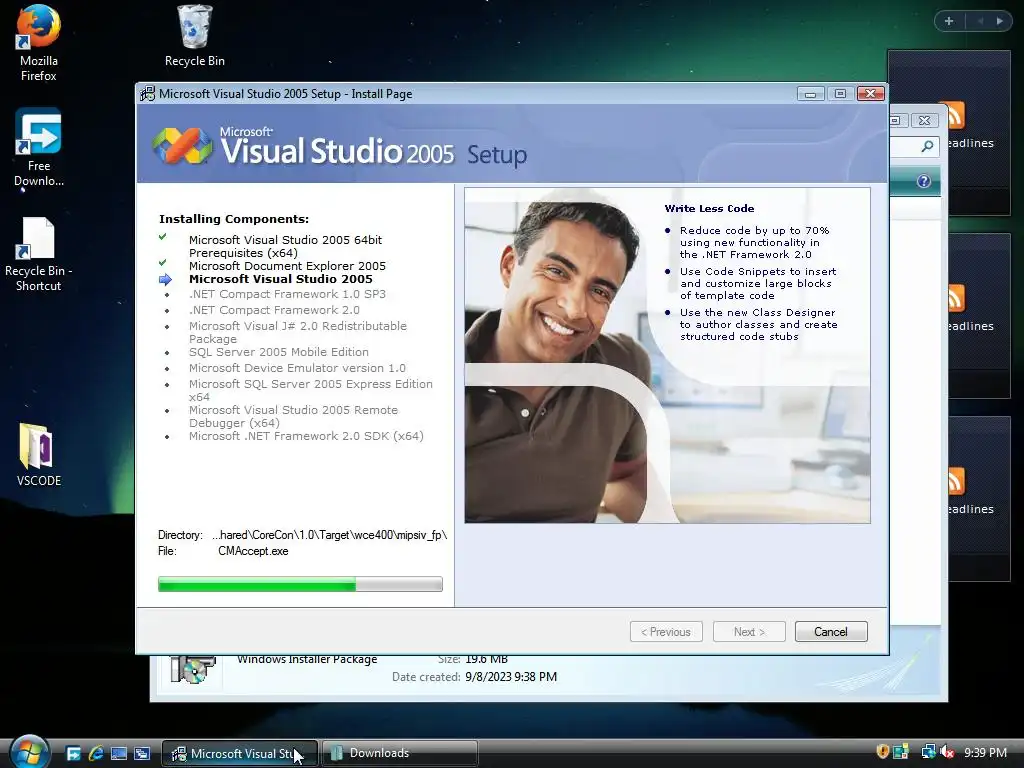Switch to Microsoft Visual Studio taskbar button
Image resolution: width=1024 pixels, height=768 pixels.
click(x=240, y=753)
